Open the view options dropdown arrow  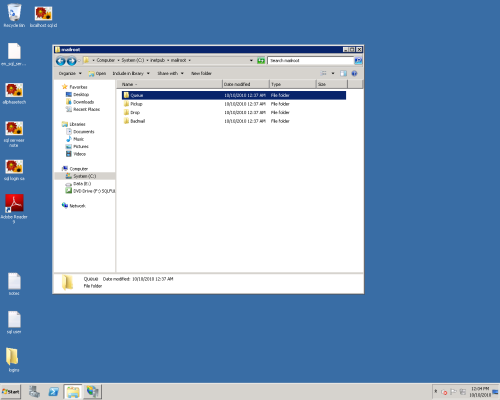(333, 73)
